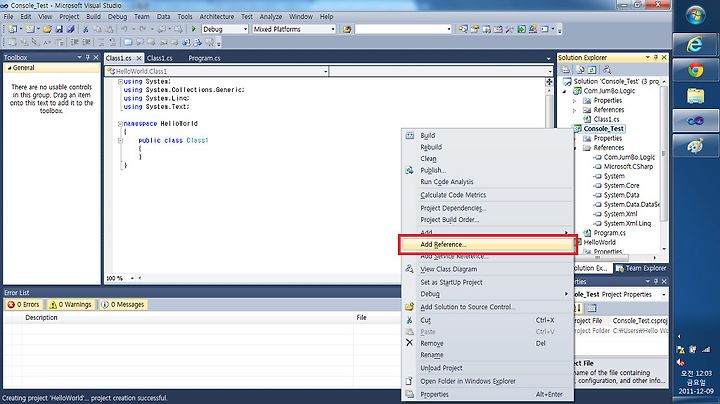Open Solution Explorer from the toolbar icon
Viewport: 720px width, 404px height.
point(463,29)
